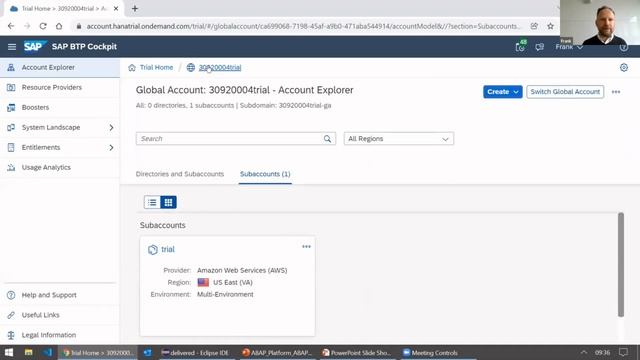Click the browser share page icon
Image resolution: width=640 pixels, height=360 pixels.
(534, 26)
